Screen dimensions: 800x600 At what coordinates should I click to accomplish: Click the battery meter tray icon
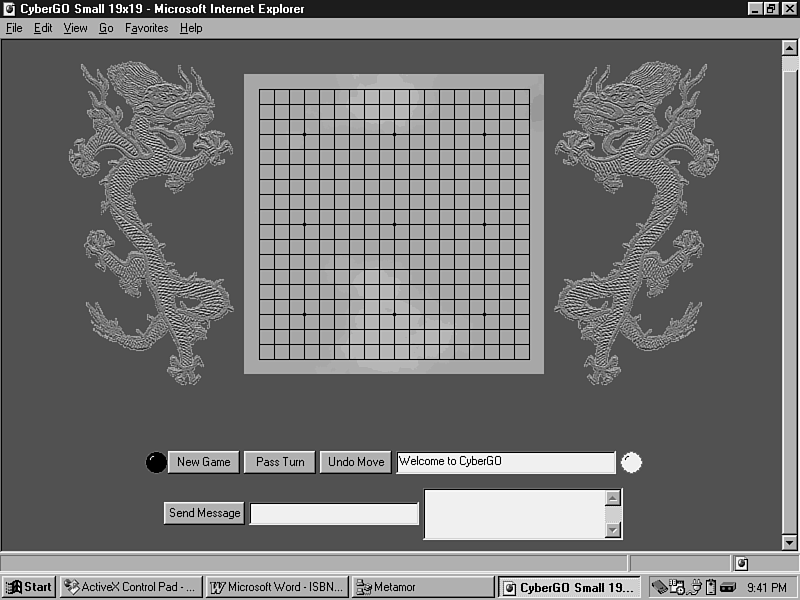click(x=711, y=587)
